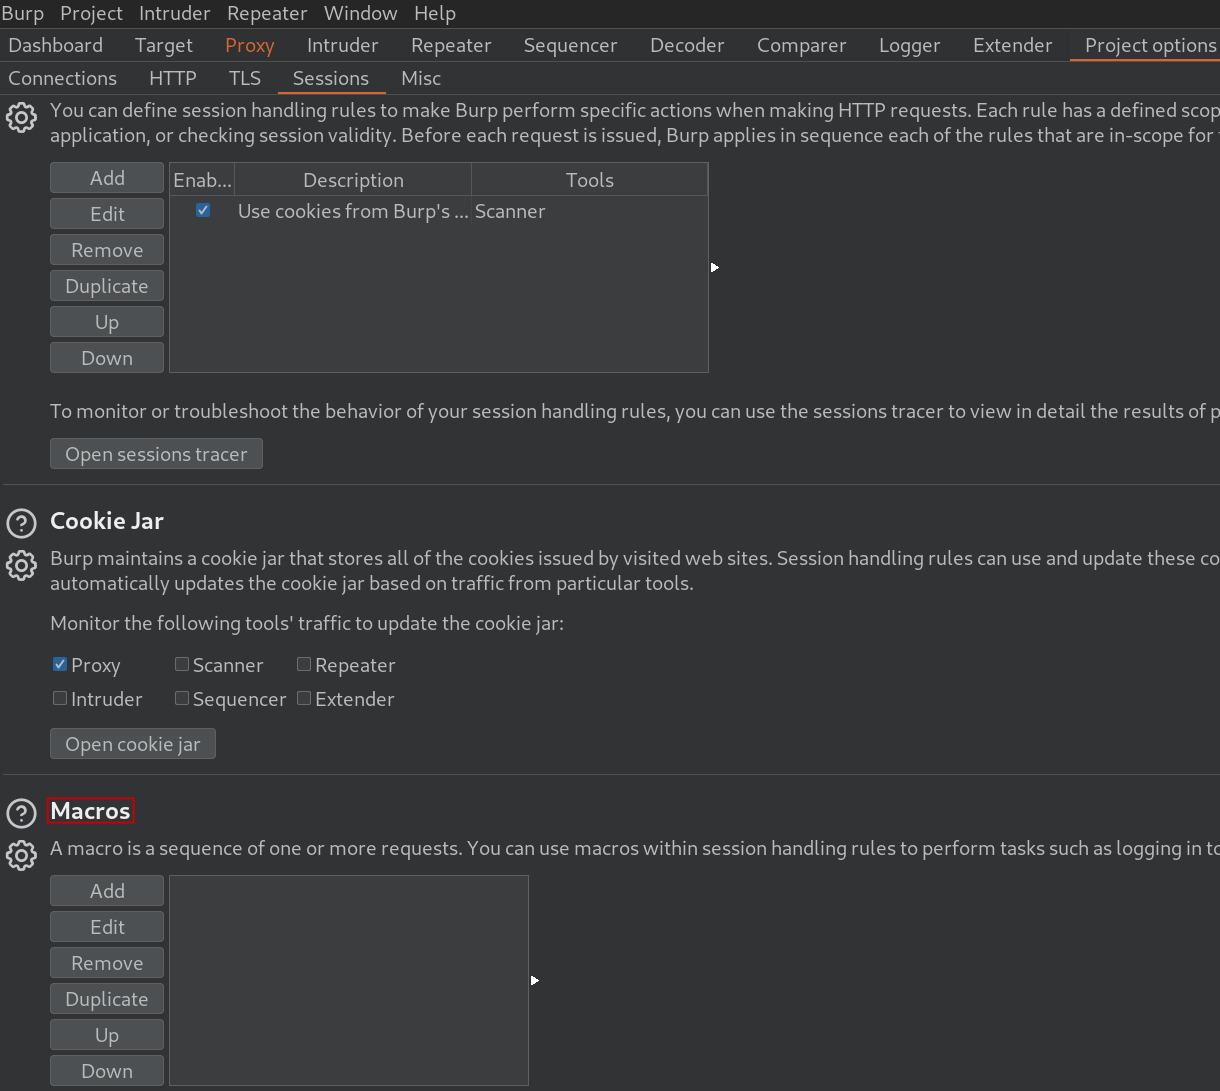The image size is (1220, 1091).
Task: Switch to the Logger tab
Action: [910, 45]
